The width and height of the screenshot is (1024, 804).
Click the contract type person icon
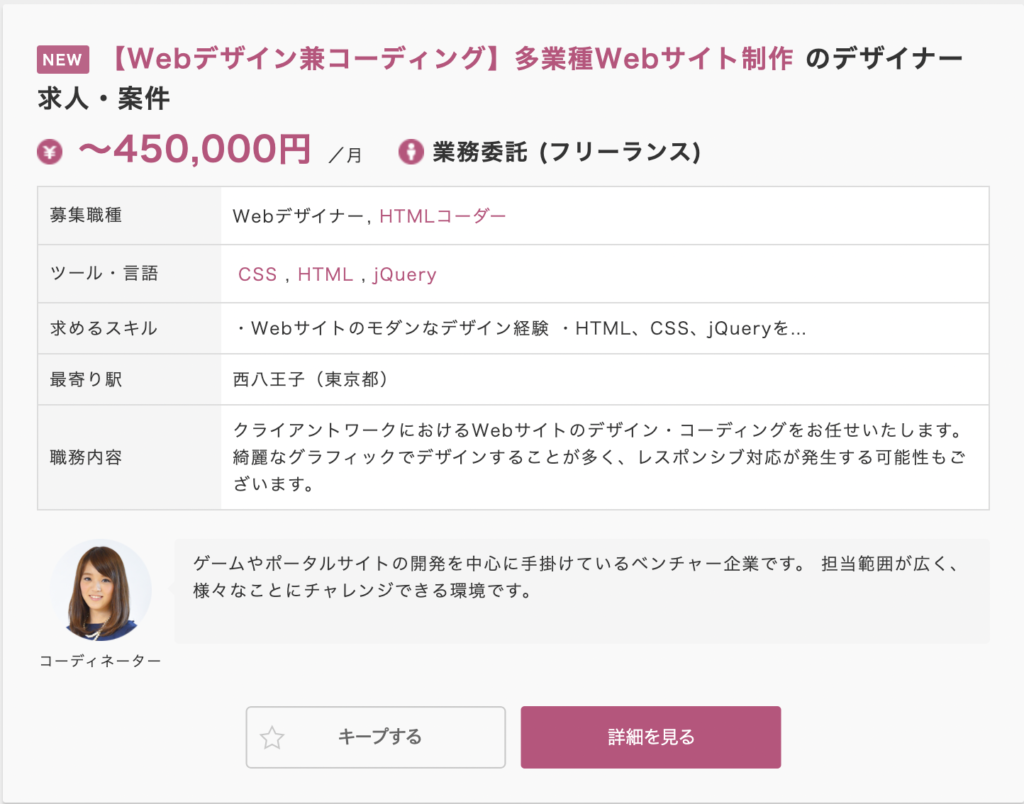[x=409, y=152]
